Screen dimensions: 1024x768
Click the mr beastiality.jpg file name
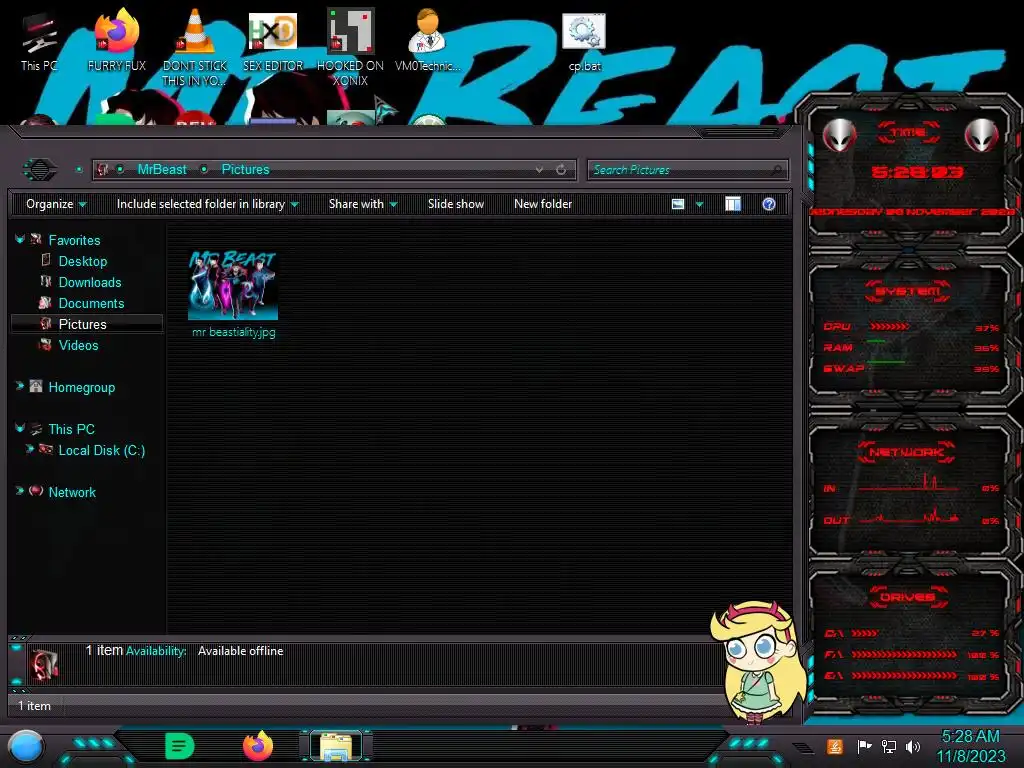pyautogui.click(x=234, y=332)
